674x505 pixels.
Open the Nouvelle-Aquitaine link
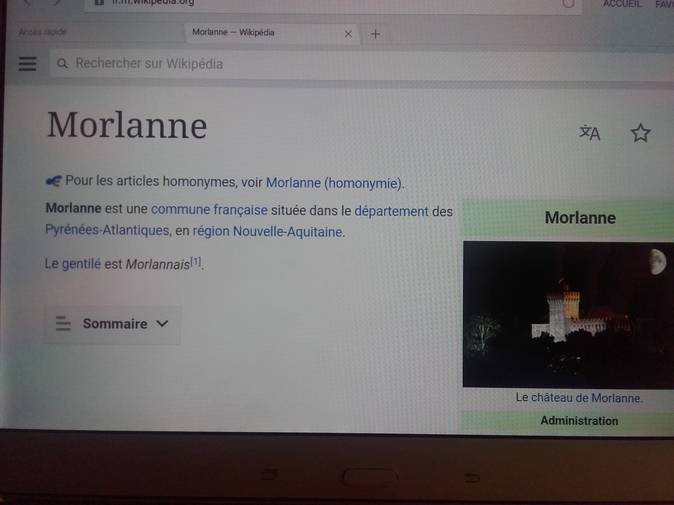[288, 232]
